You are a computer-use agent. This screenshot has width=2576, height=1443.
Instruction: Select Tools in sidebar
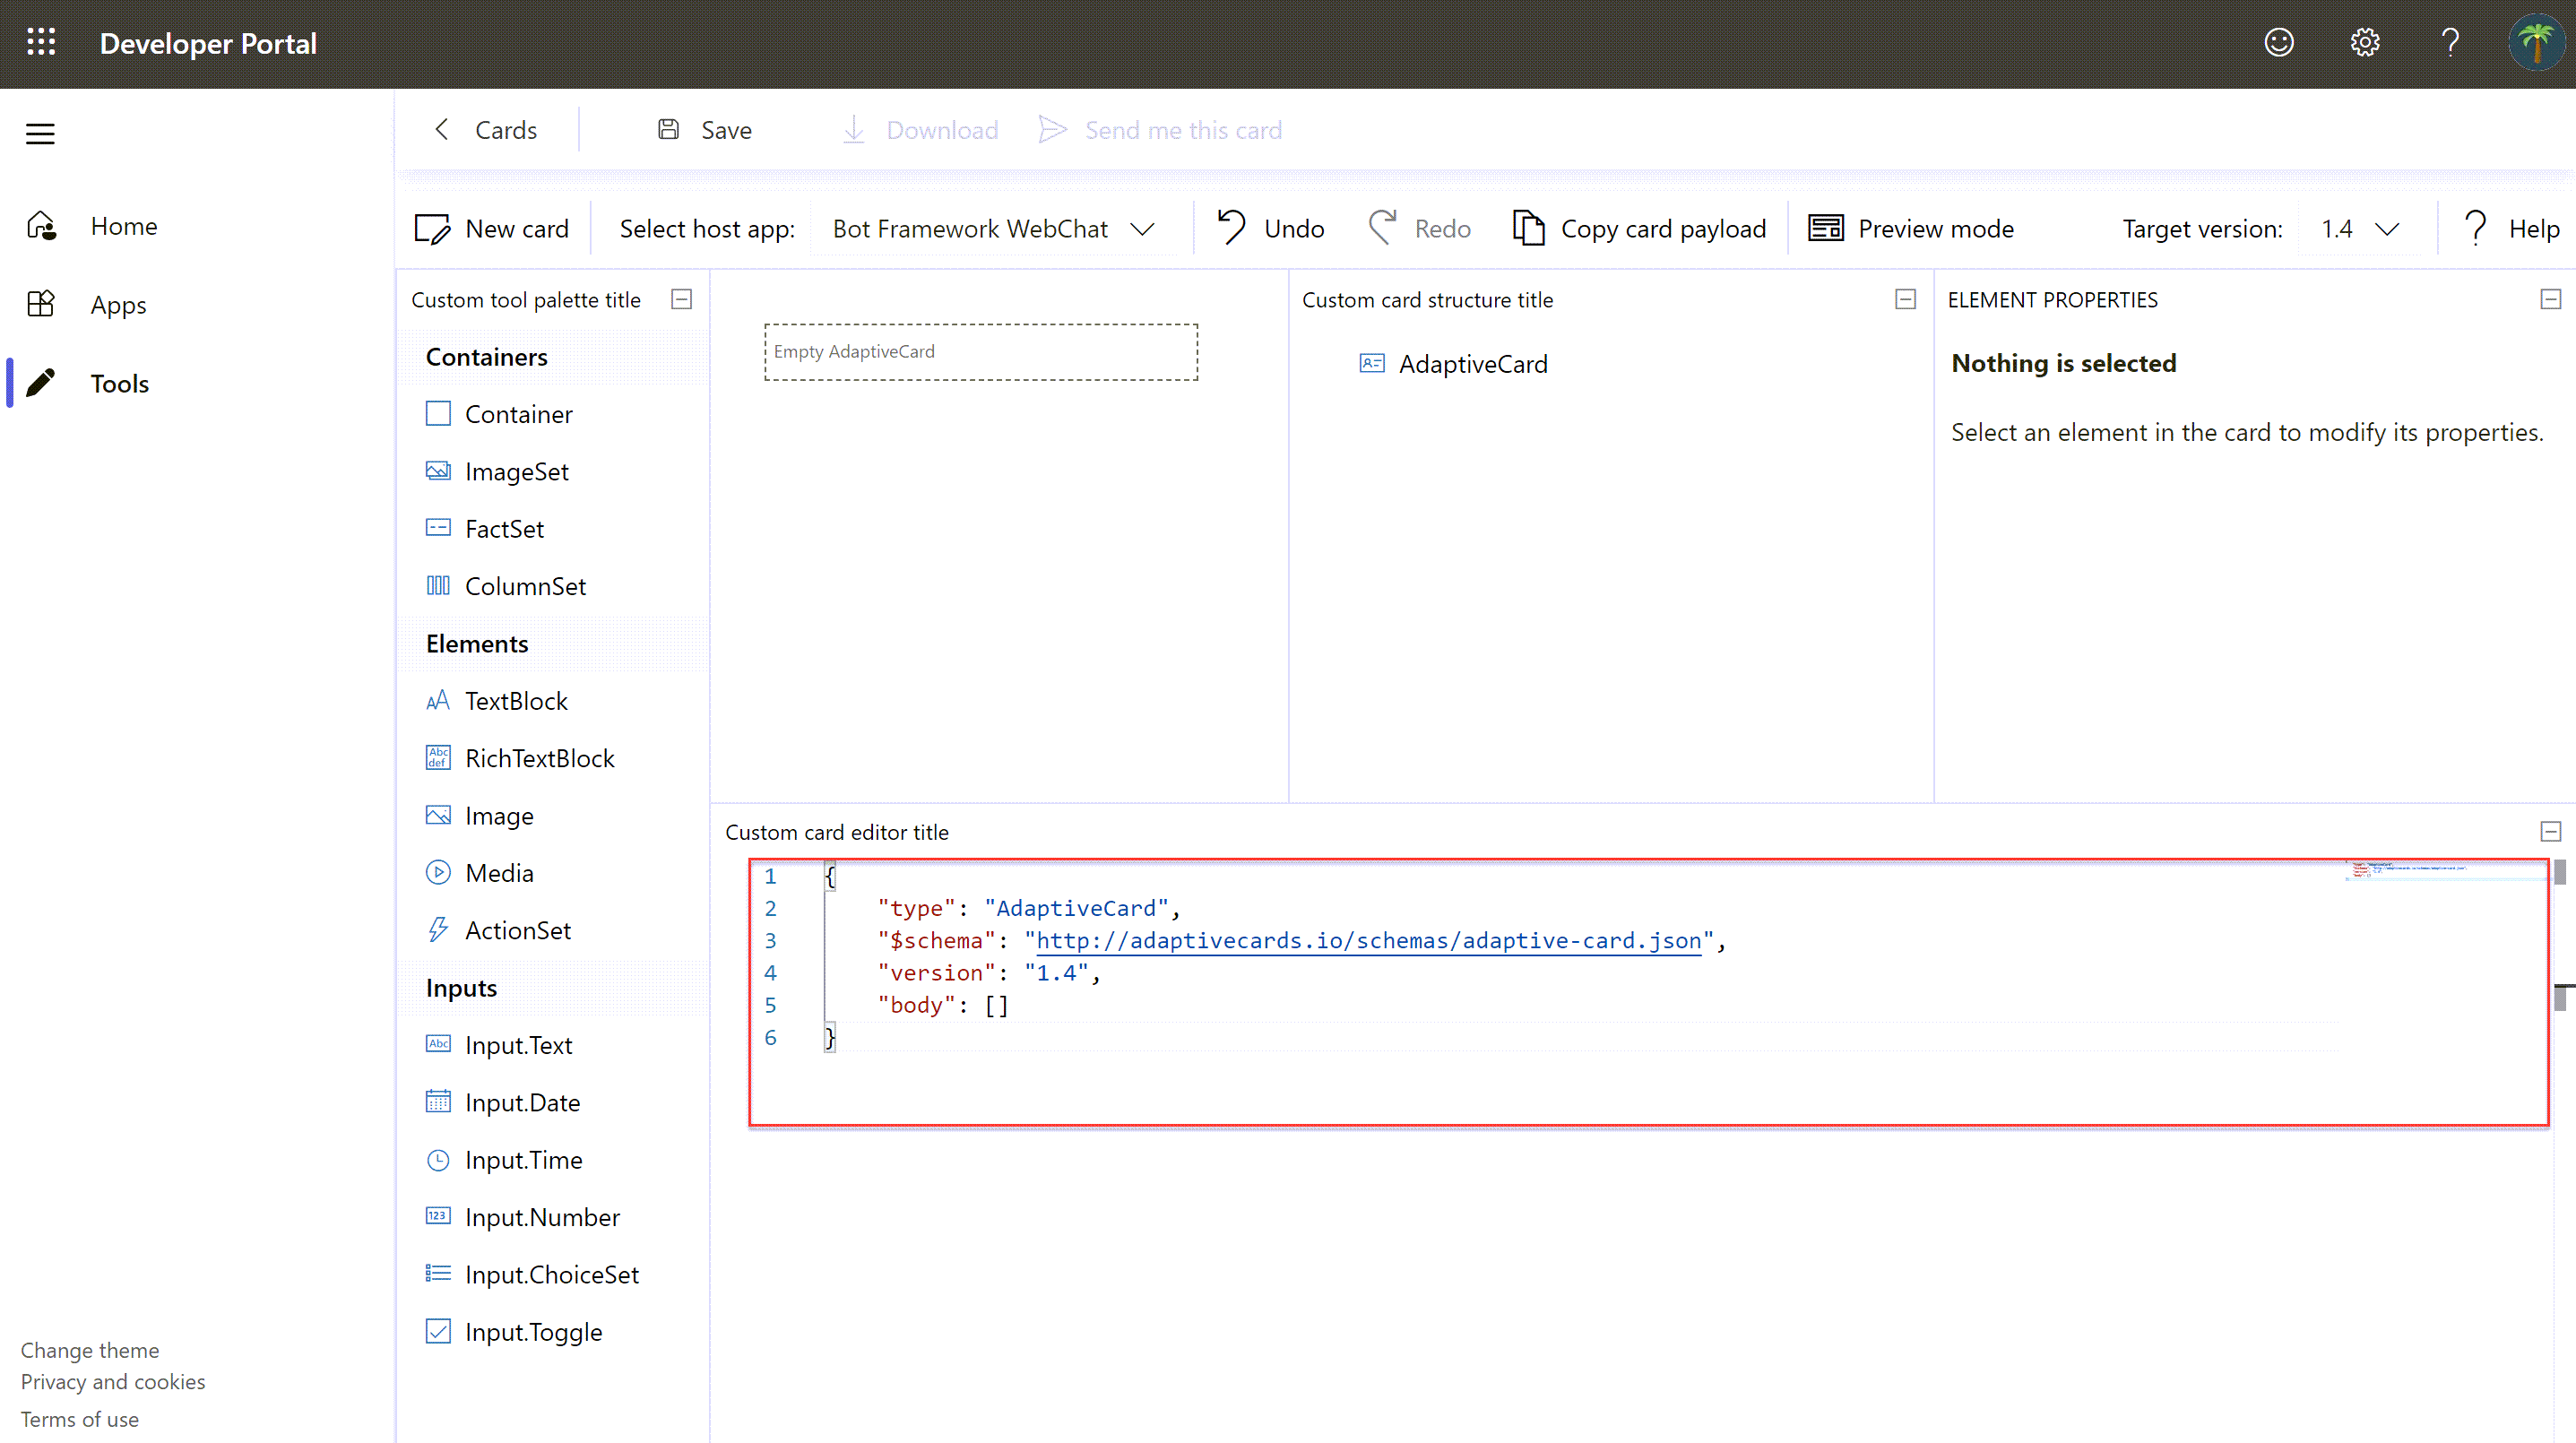[x=119, y=383]
